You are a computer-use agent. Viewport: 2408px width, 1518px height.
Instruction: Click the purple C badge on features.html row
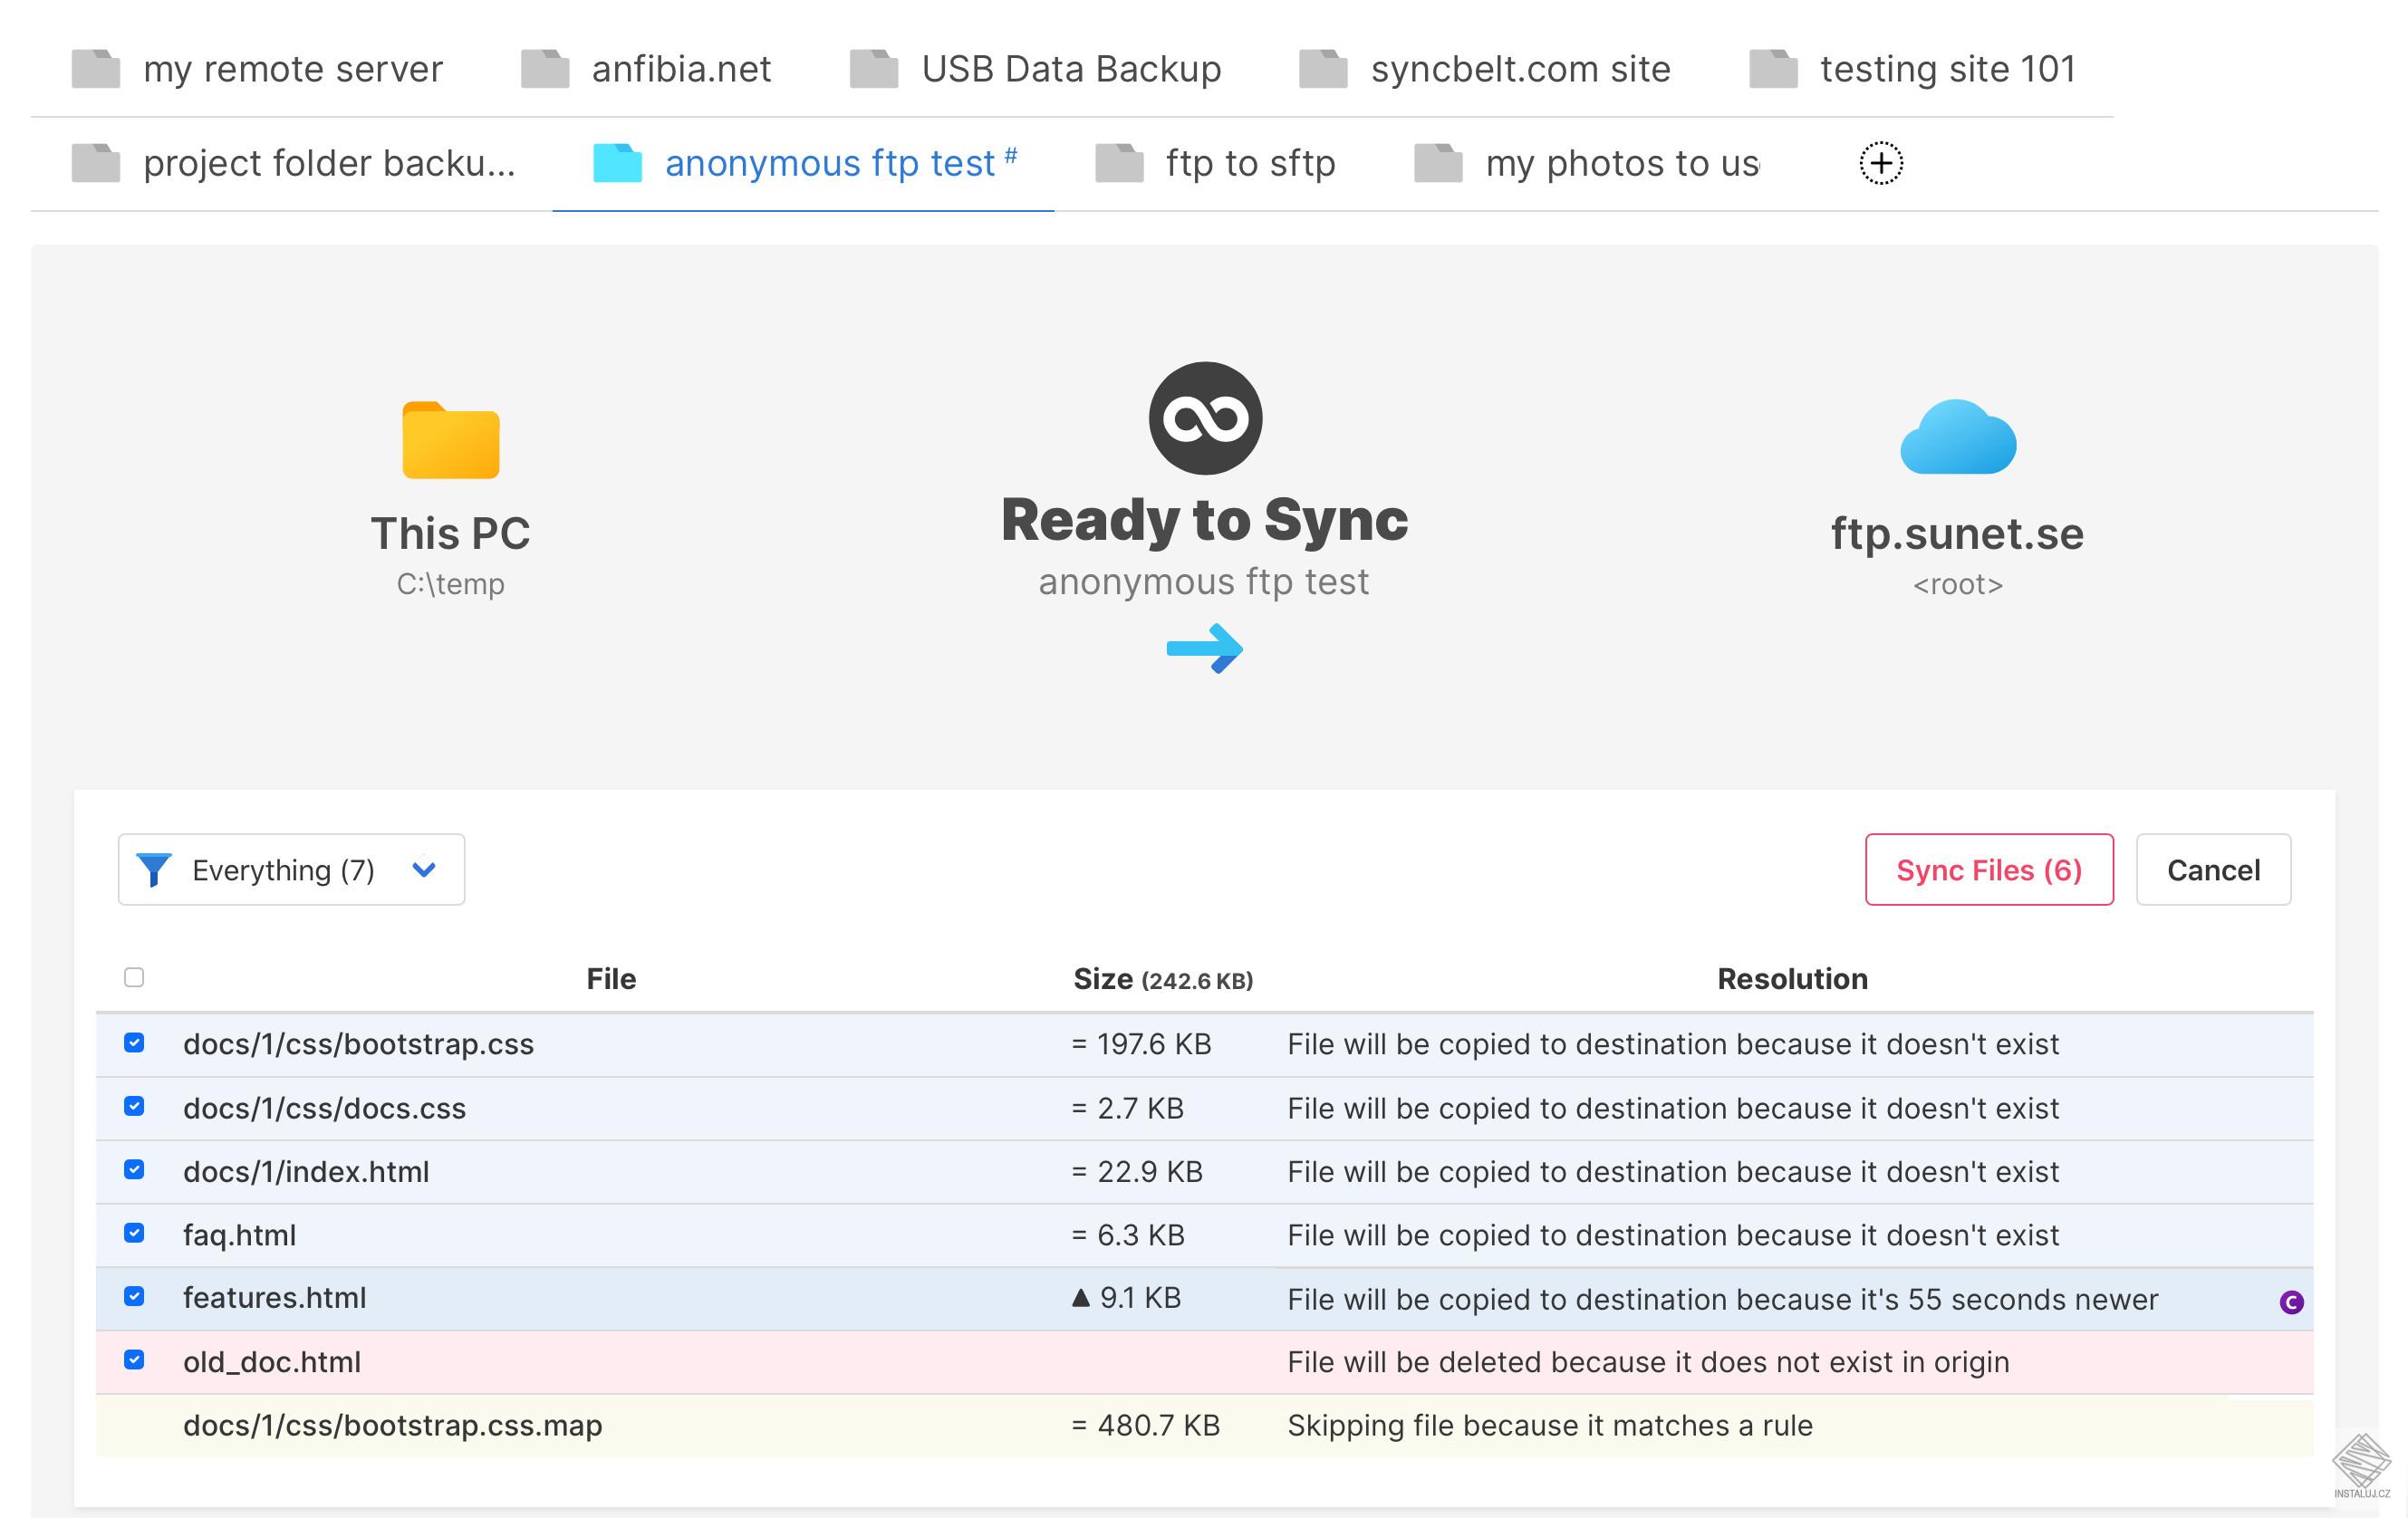[2291, 1301]
